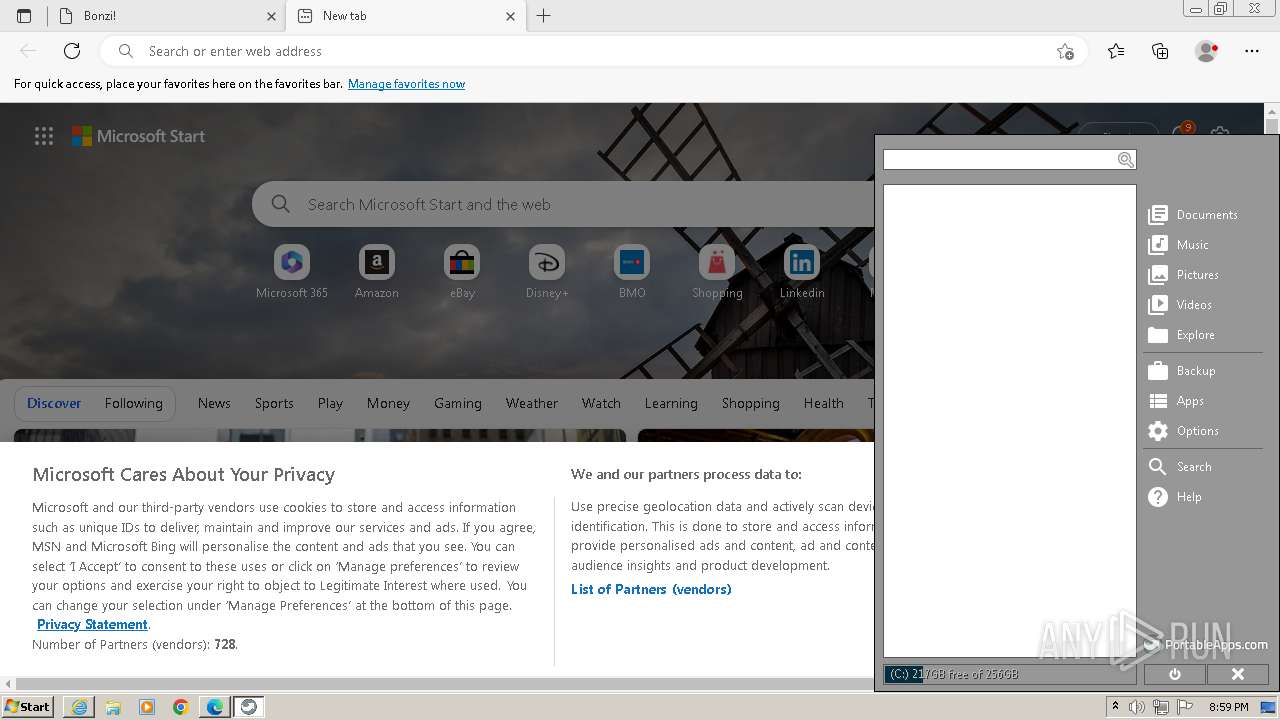Open Documents in PortableApps menu
The width and height of the screenshot is (1280, 720).
pos(1193,215)
